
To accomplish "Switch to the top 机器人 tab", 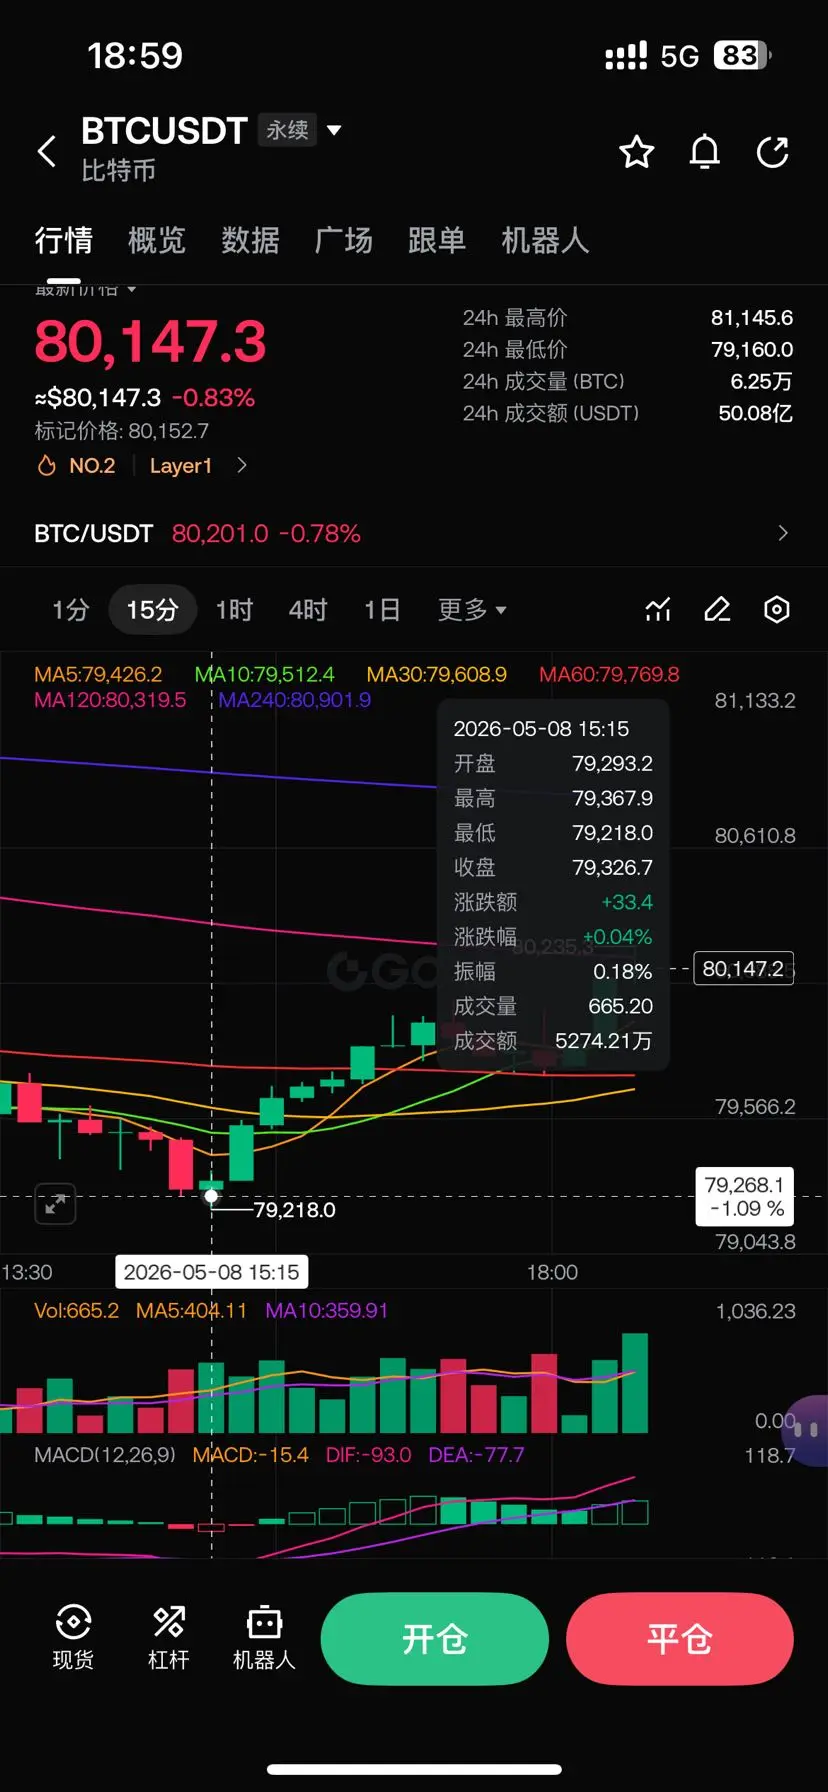I will click(x=545, y=240).
